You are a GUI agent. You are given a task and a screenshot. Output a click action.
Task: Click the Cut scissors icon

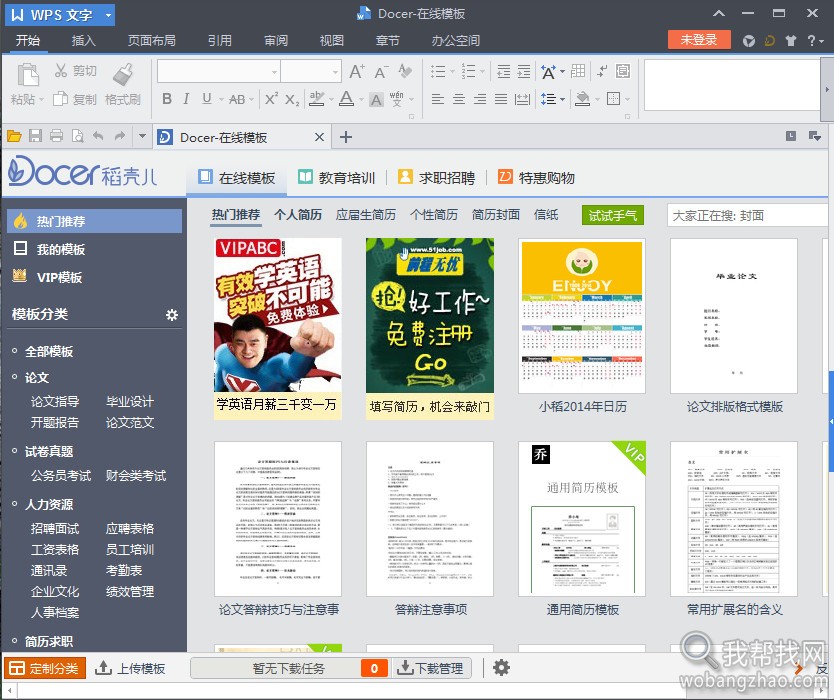coord(61,71)
